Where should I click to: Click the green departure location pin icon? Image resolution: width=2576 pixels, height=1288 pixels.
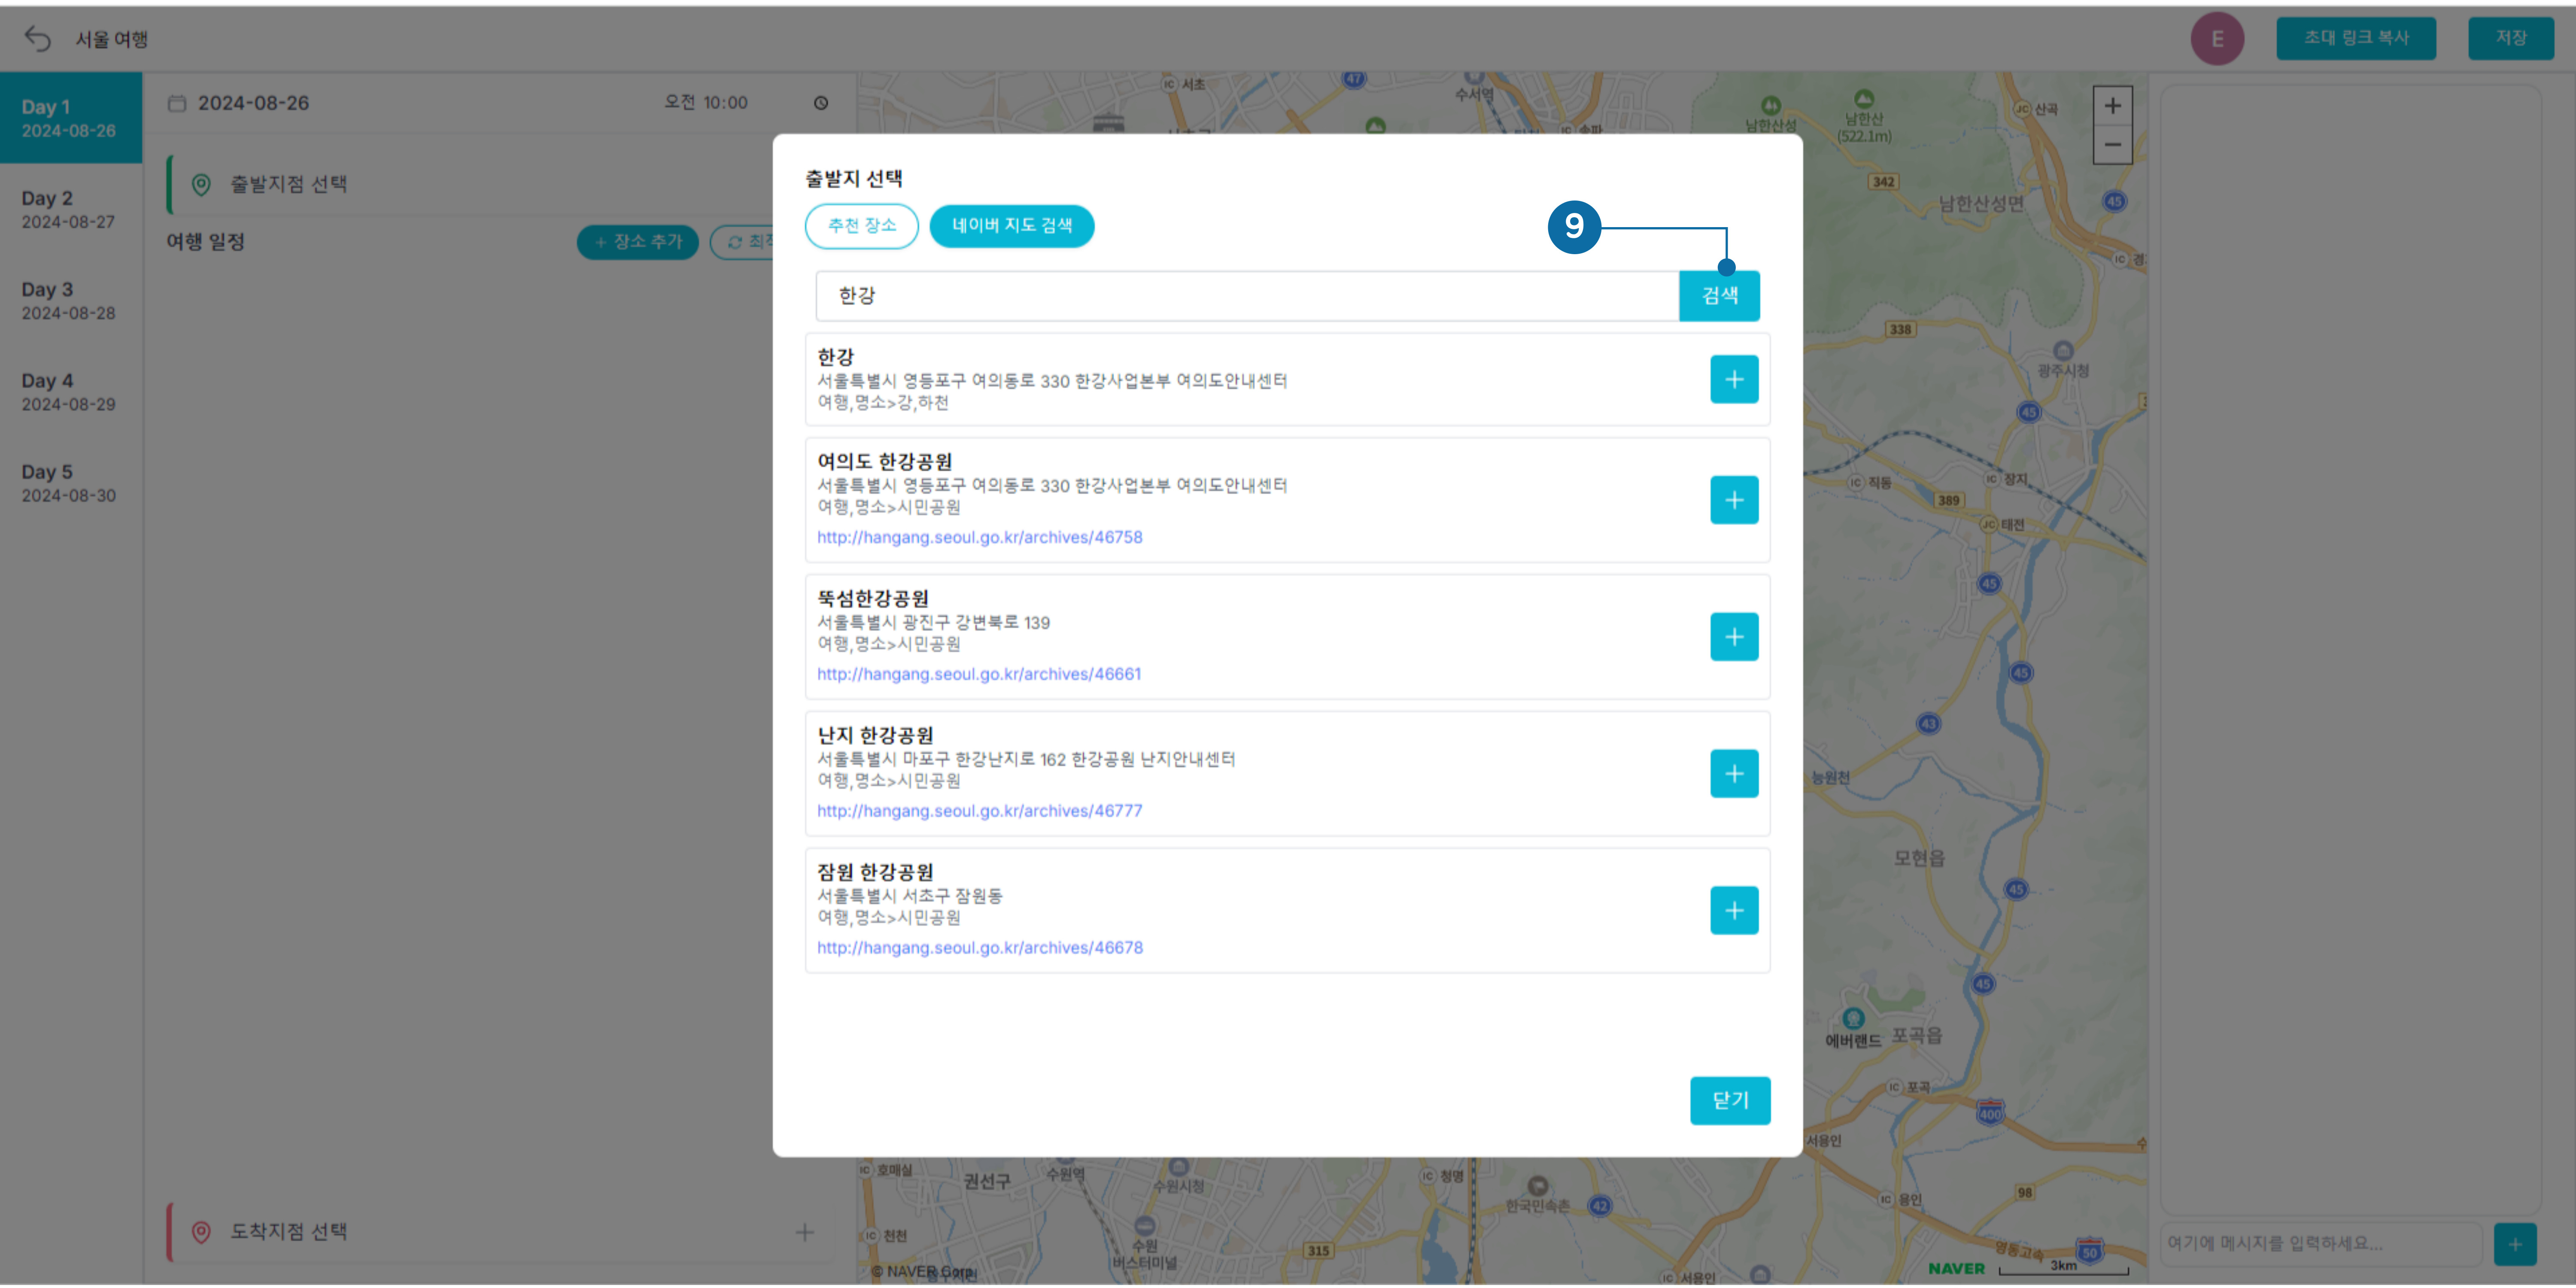tap(201, 184)
